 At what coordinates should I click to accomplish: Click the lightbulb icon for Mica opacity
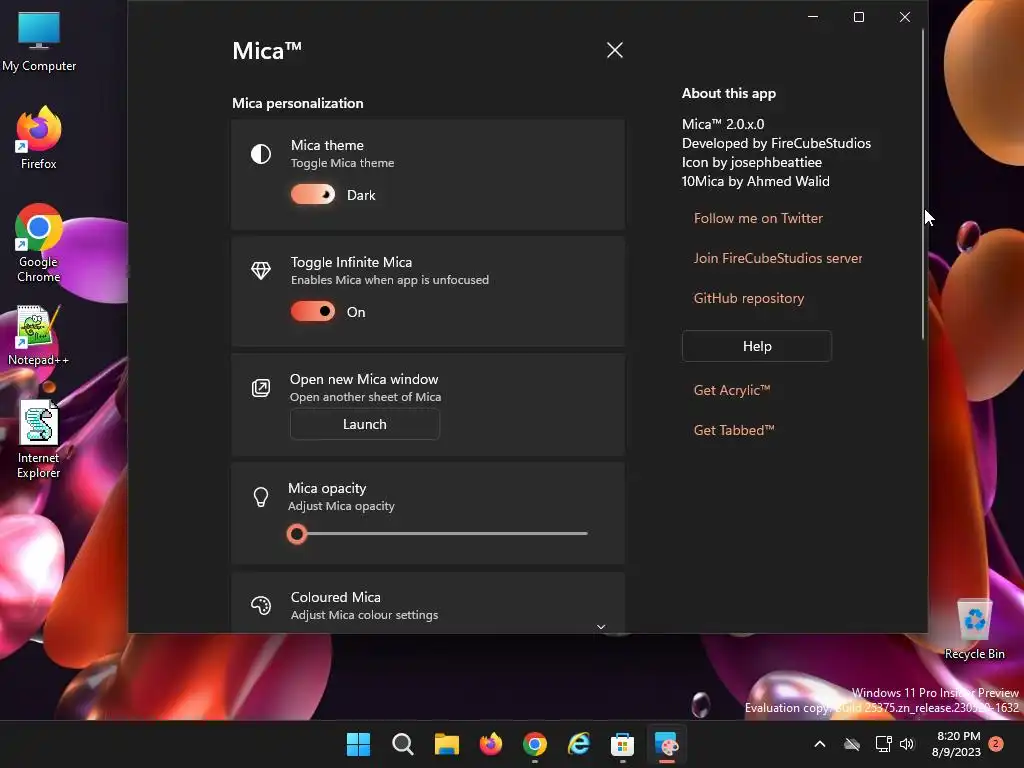[x=261, y=497]
